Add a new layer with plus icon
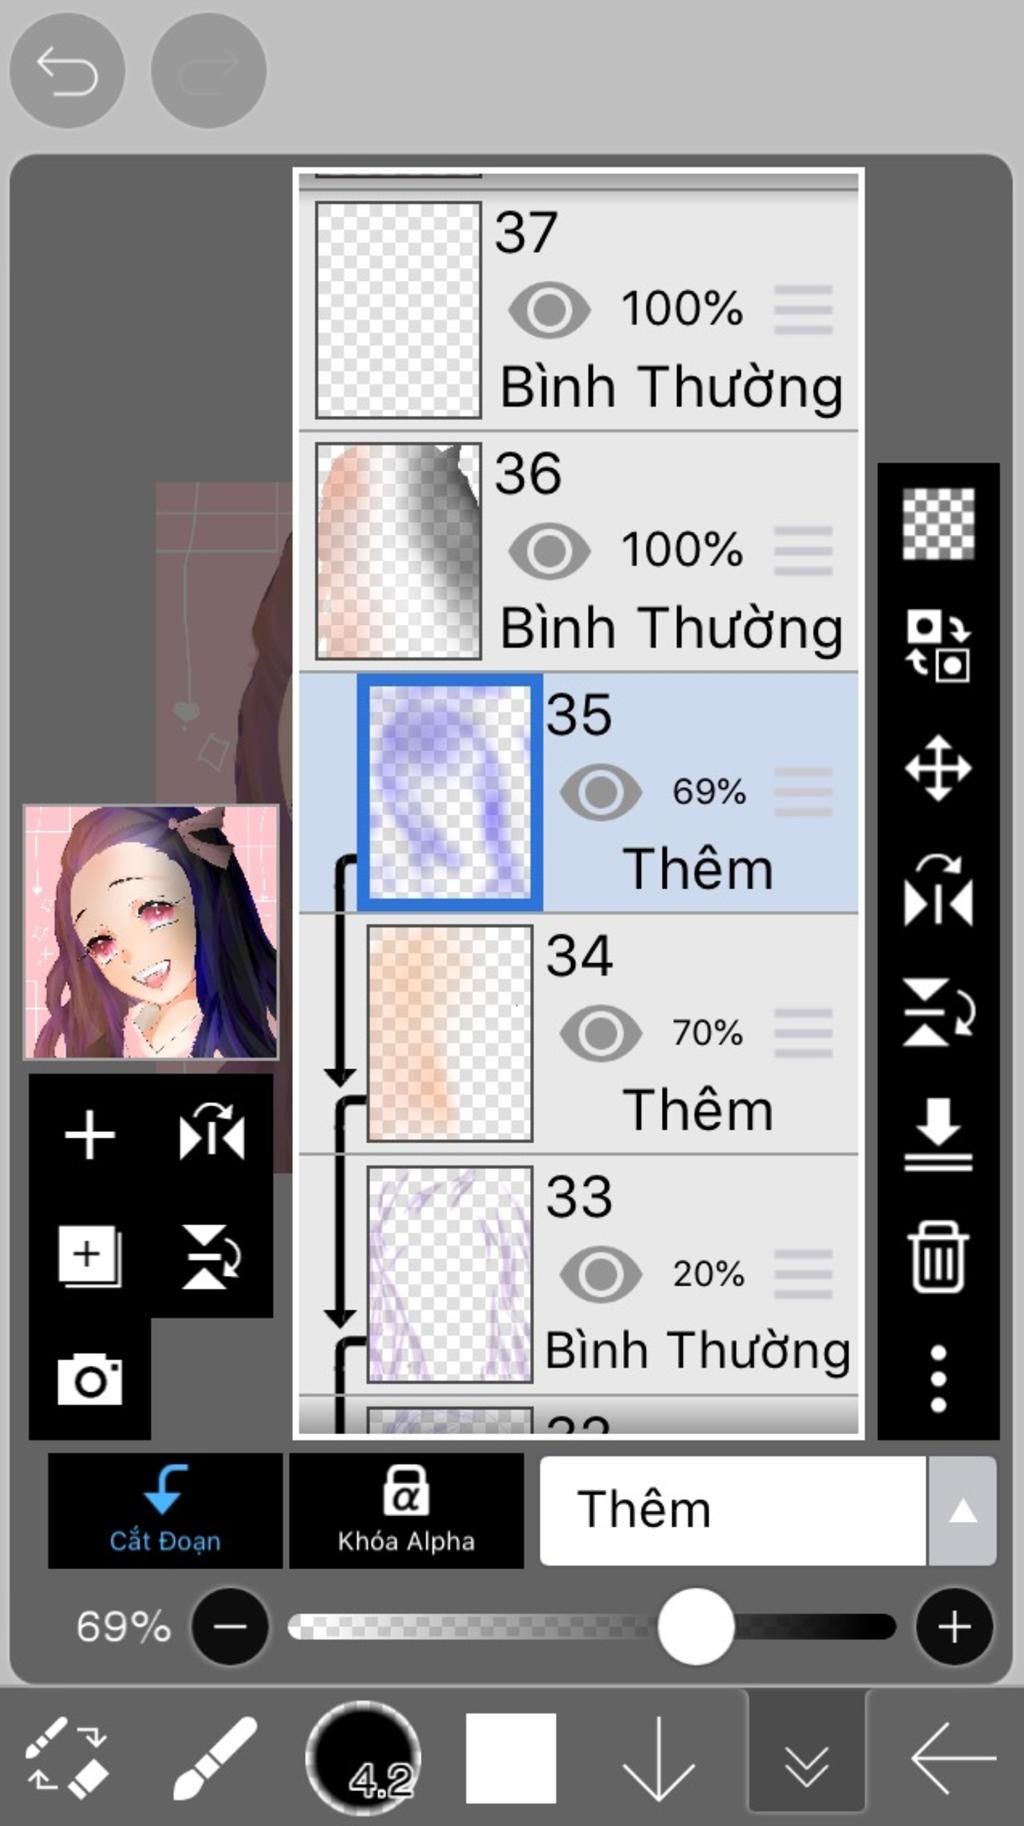 (x=90, y=1135)
